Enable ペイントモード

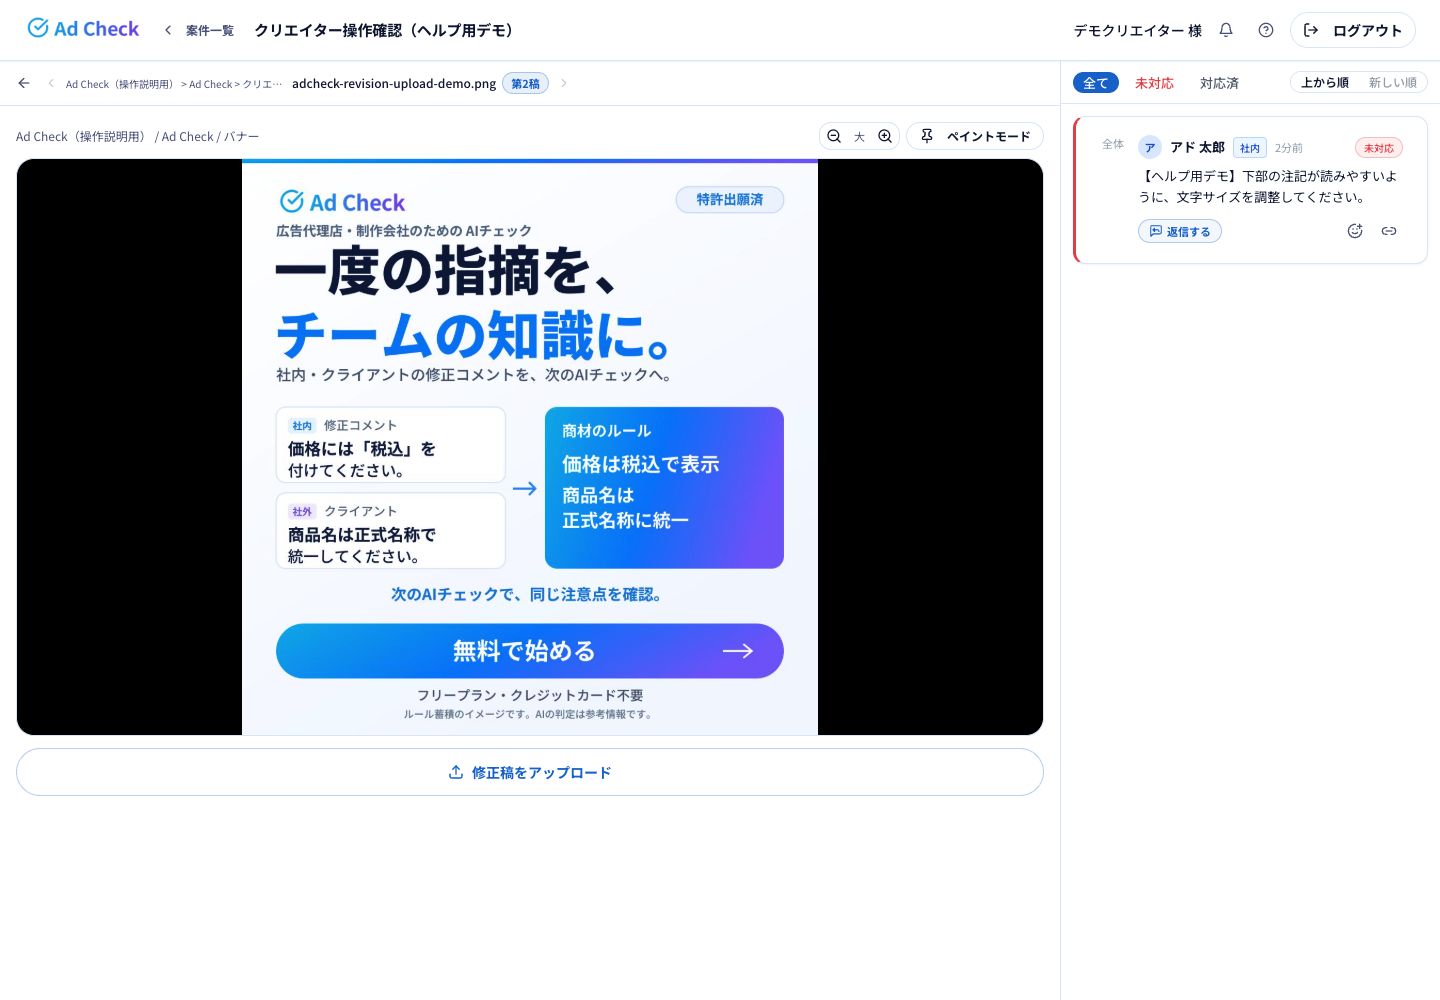tap(975, 136)
